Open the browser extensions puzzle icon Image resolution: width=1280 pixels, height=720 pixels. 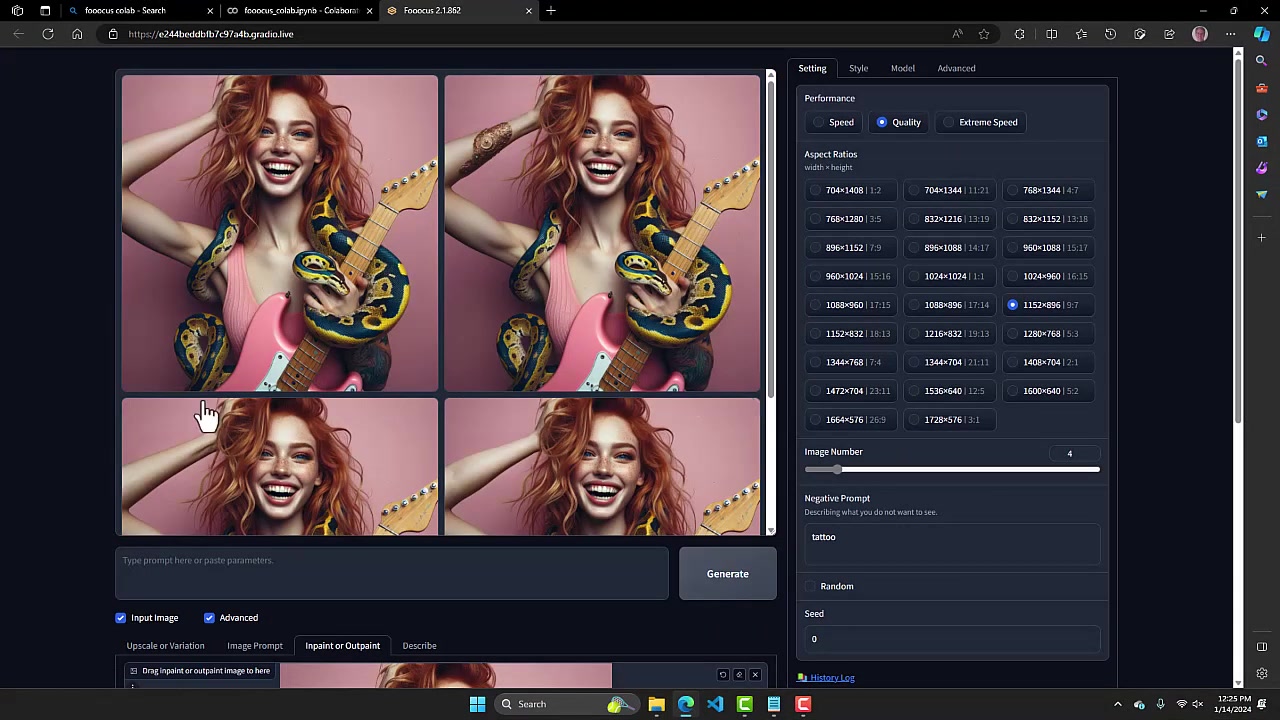[x=1019, y=34]
